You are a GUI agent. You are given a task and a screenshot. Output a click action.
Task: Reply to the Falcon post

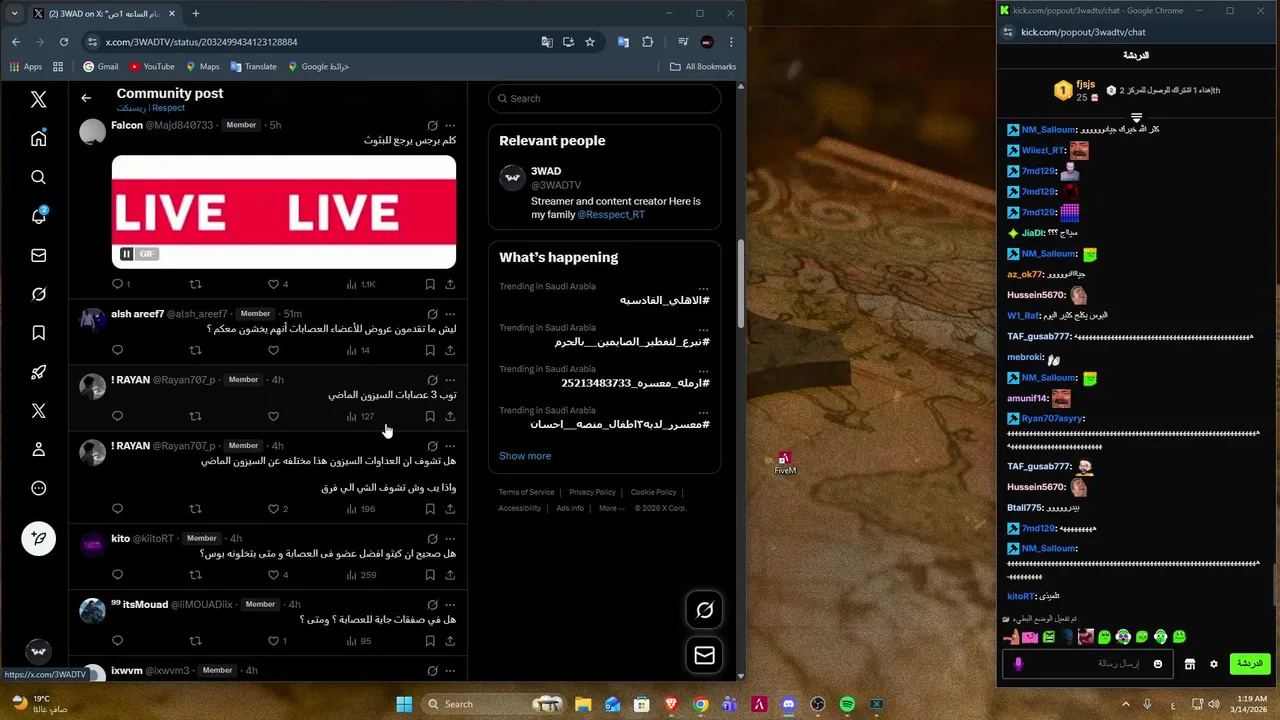coord(117,284)
